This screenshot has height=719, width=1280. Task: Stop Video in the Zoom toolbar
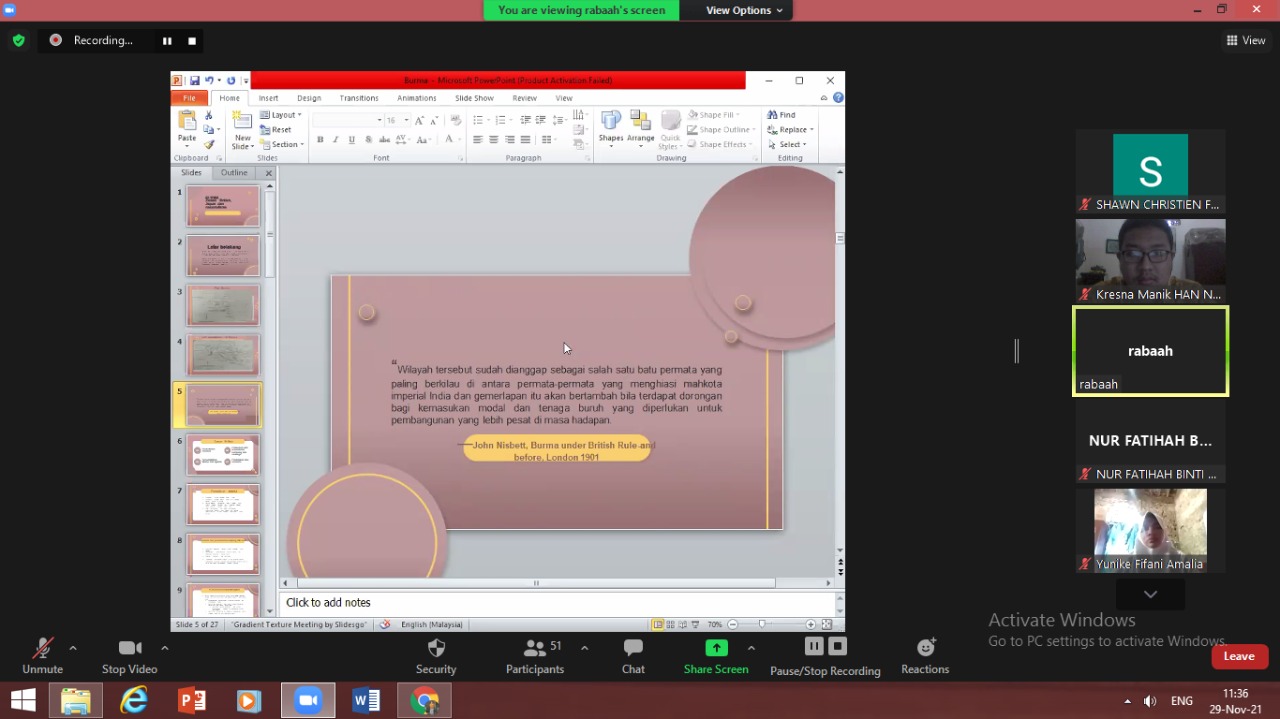click(x=130, y=656)
